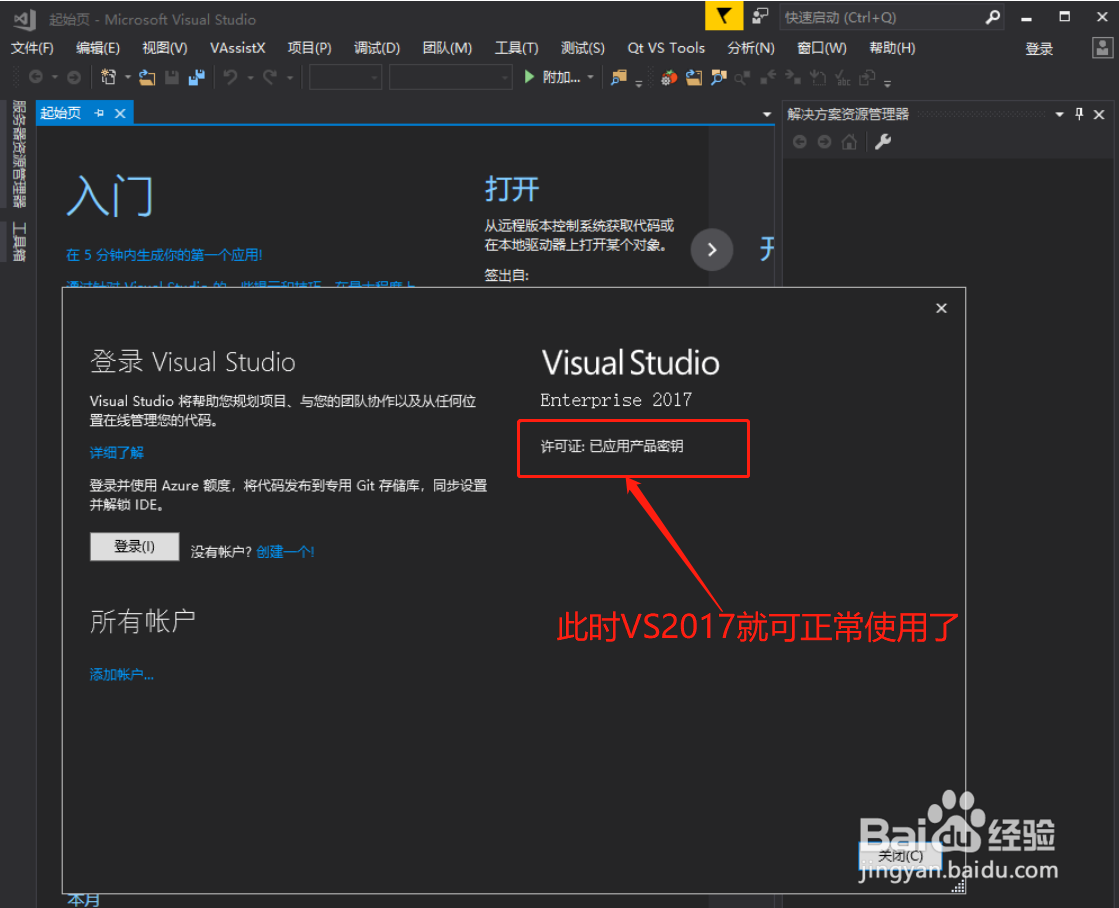Expand the New Project dropdown arrow

point(128,77)
